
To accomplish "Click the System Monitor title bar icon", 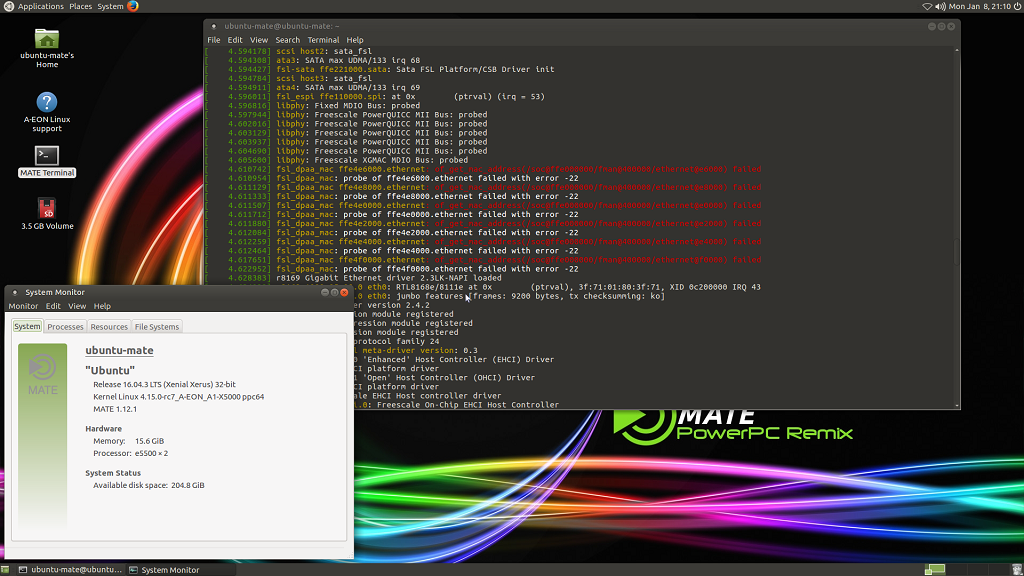I will tap(14, 293).
